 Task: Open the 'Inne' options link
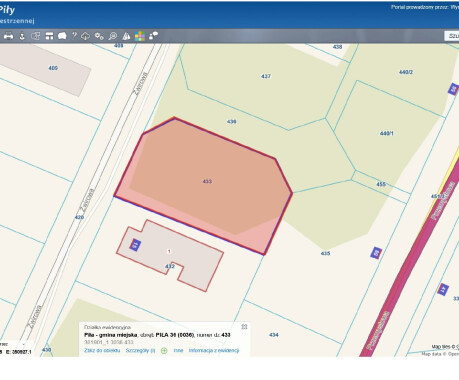178,350
